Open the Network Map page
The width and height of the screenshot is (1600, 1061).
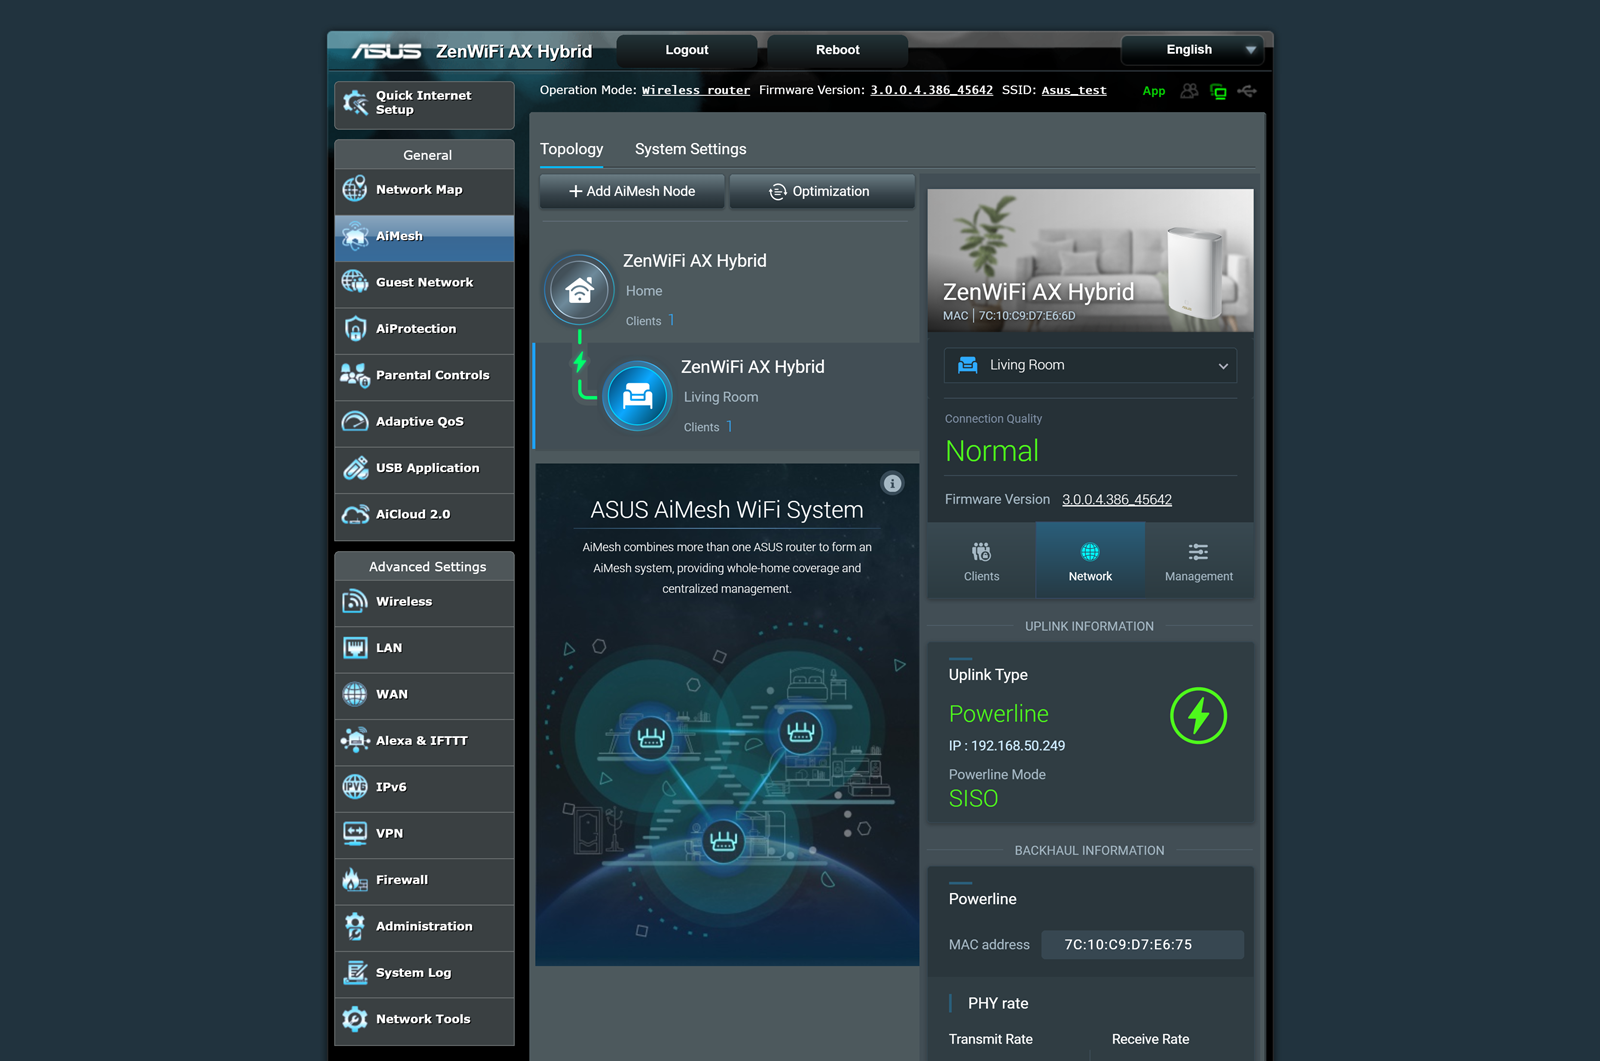pos(424,190)
